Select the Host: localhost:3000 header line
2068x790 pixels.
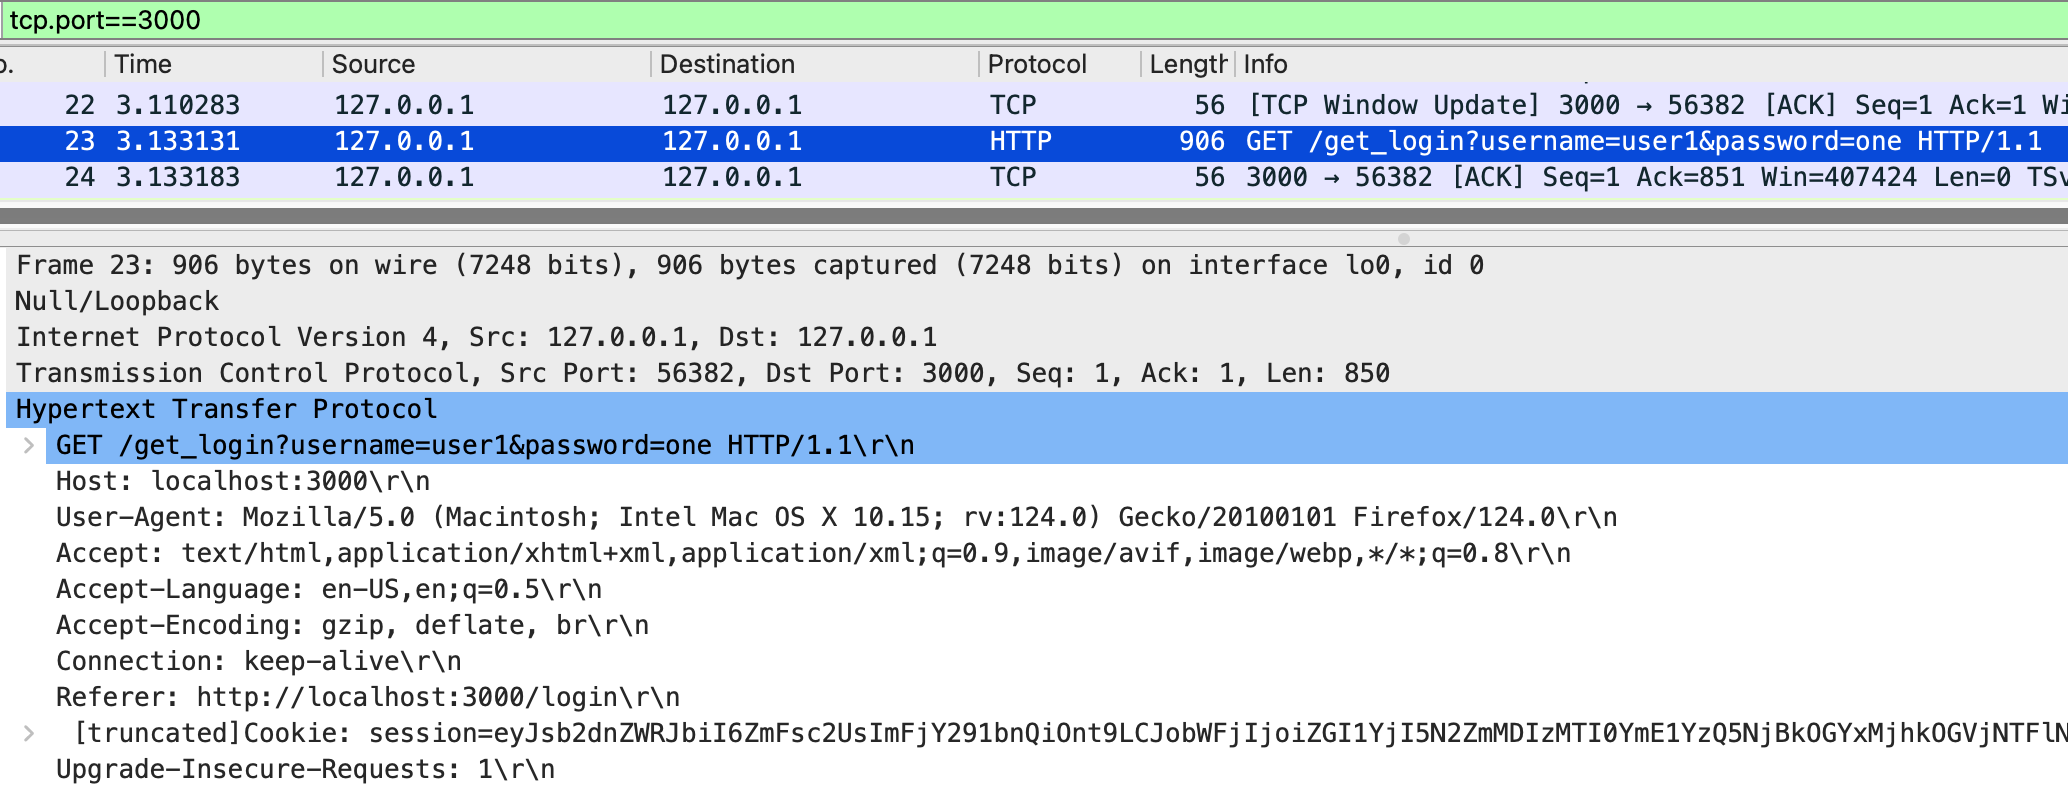(x=243, y=481)
